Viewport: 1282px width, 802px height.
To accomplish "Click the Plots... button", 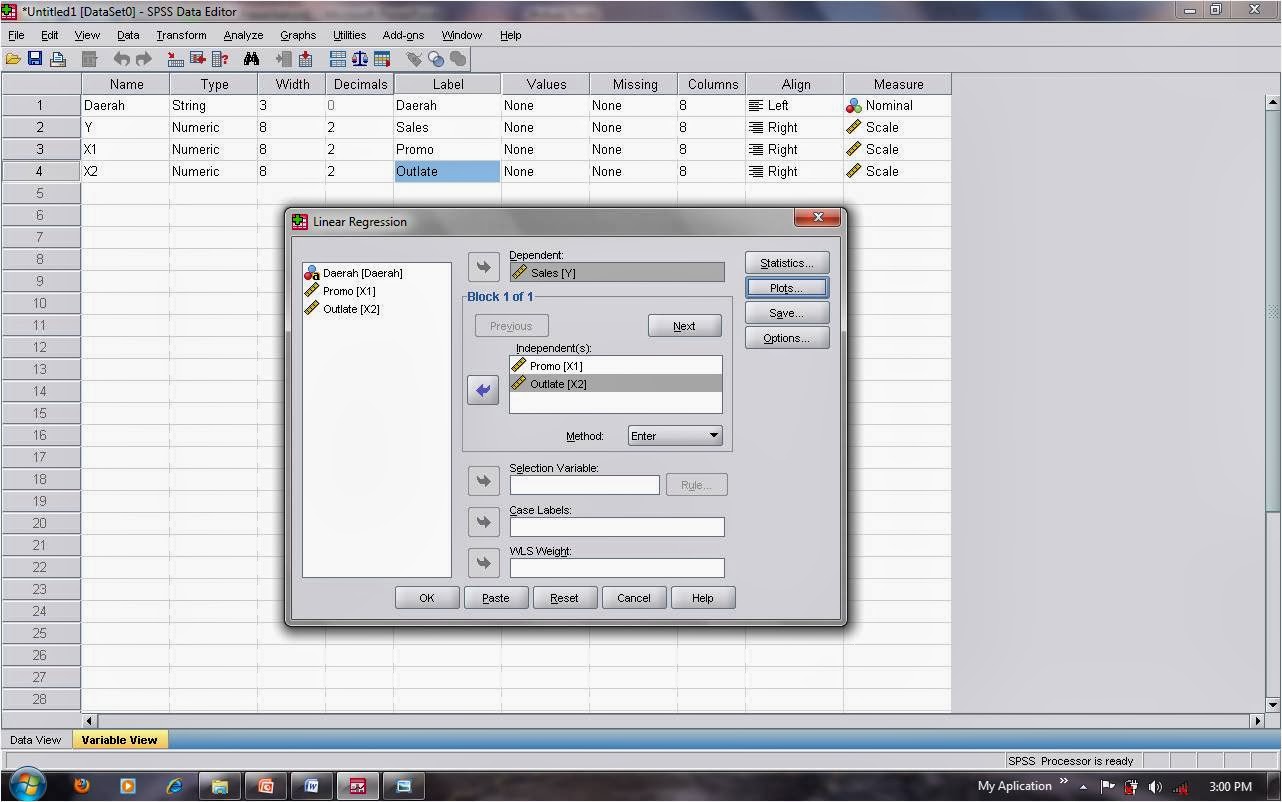I will point(787,288).
